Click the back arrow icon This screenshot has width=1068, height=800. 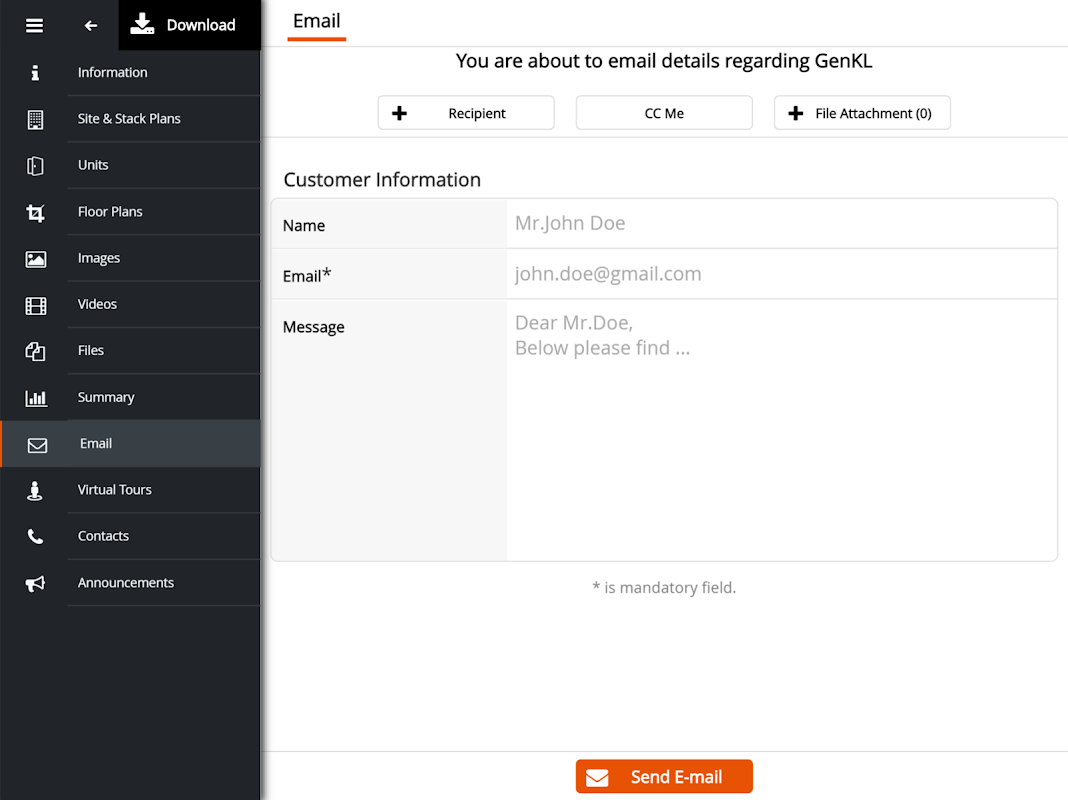pyautogui.click(x=91, y=25)
